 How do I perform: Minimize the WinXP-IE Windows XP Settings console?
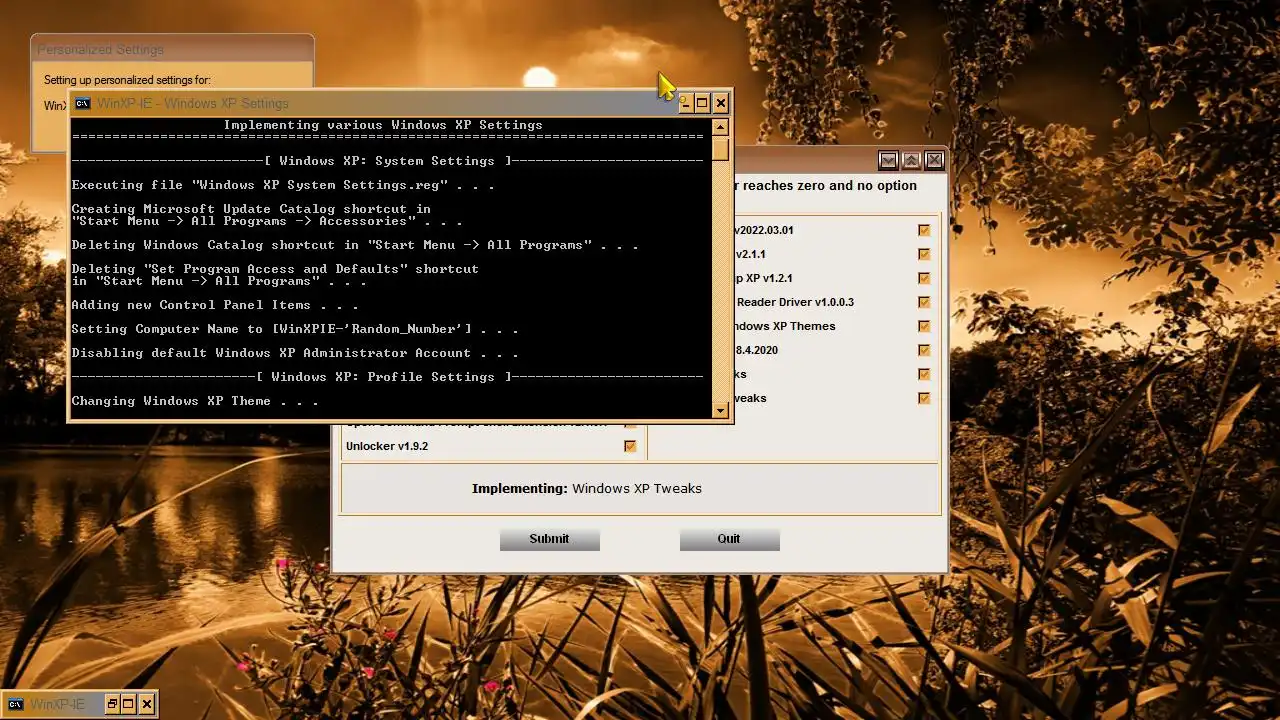684,103
